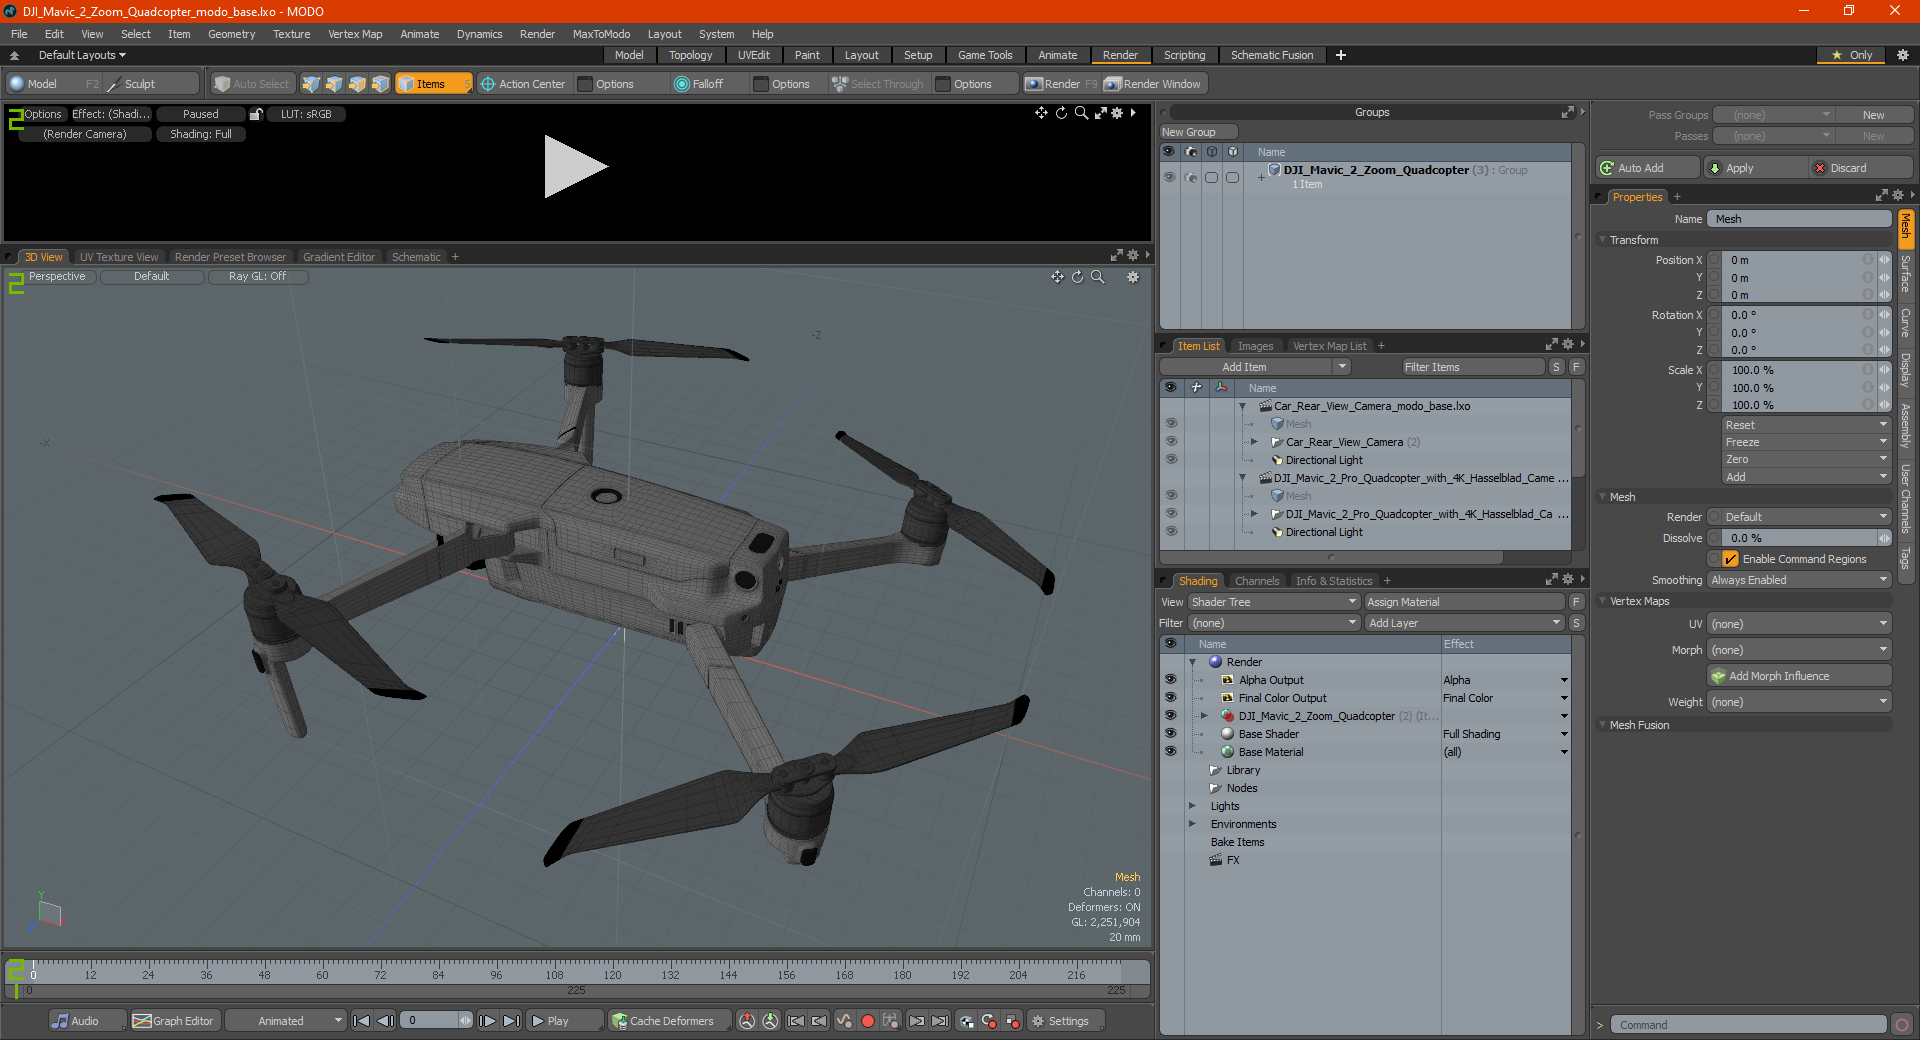Reset the preview render refresh icon
This screenshot has height=1040, width=1920.
pyautogui.click(x=1061, y=113)
